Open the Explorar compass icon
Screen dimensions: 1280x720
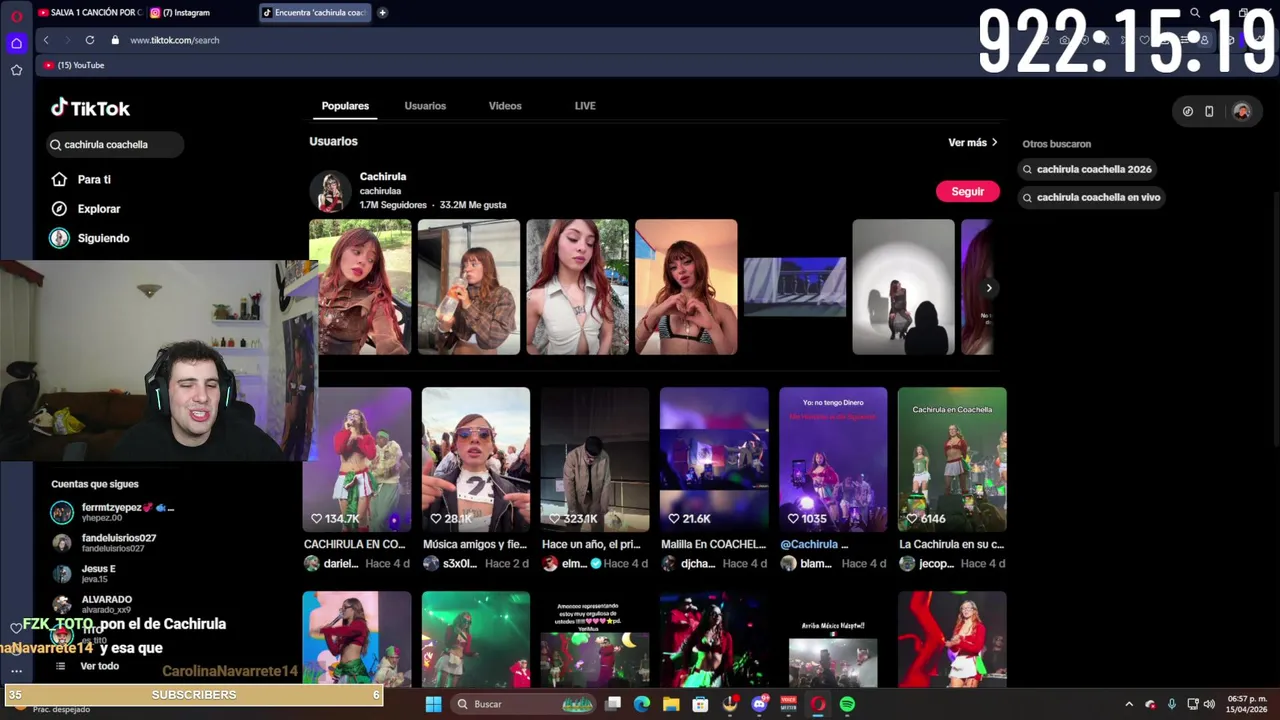point(59,208)
